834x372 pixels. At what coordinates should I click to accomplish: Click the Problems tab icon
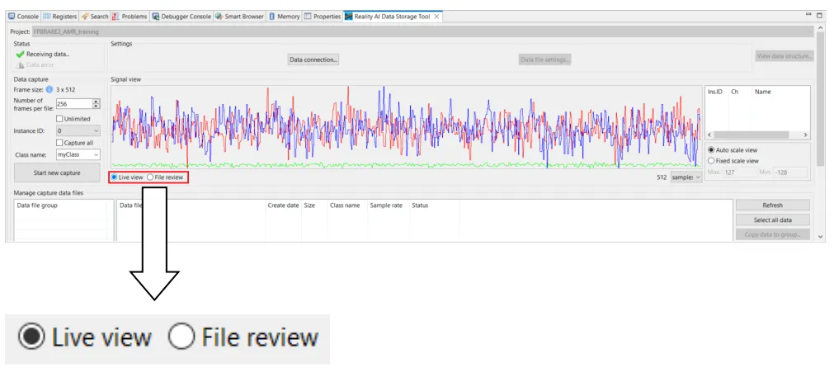coord(115,16)
